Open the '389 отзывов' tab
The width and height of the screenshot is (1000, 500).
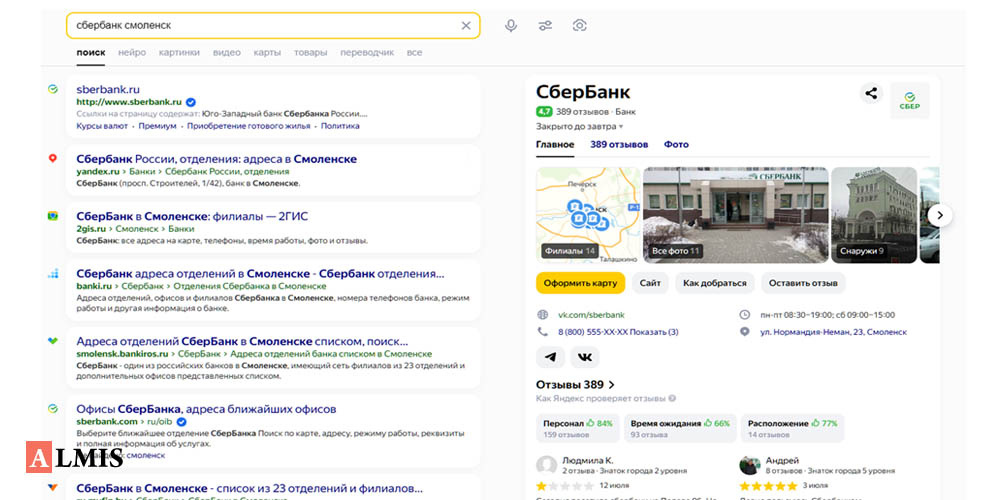[x=619, y=145]
